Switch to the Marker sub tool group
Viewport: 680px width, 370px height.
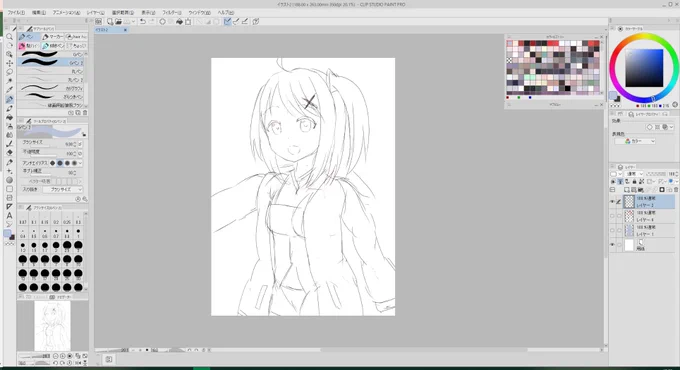pyautogui.click(x=52, y=37)
